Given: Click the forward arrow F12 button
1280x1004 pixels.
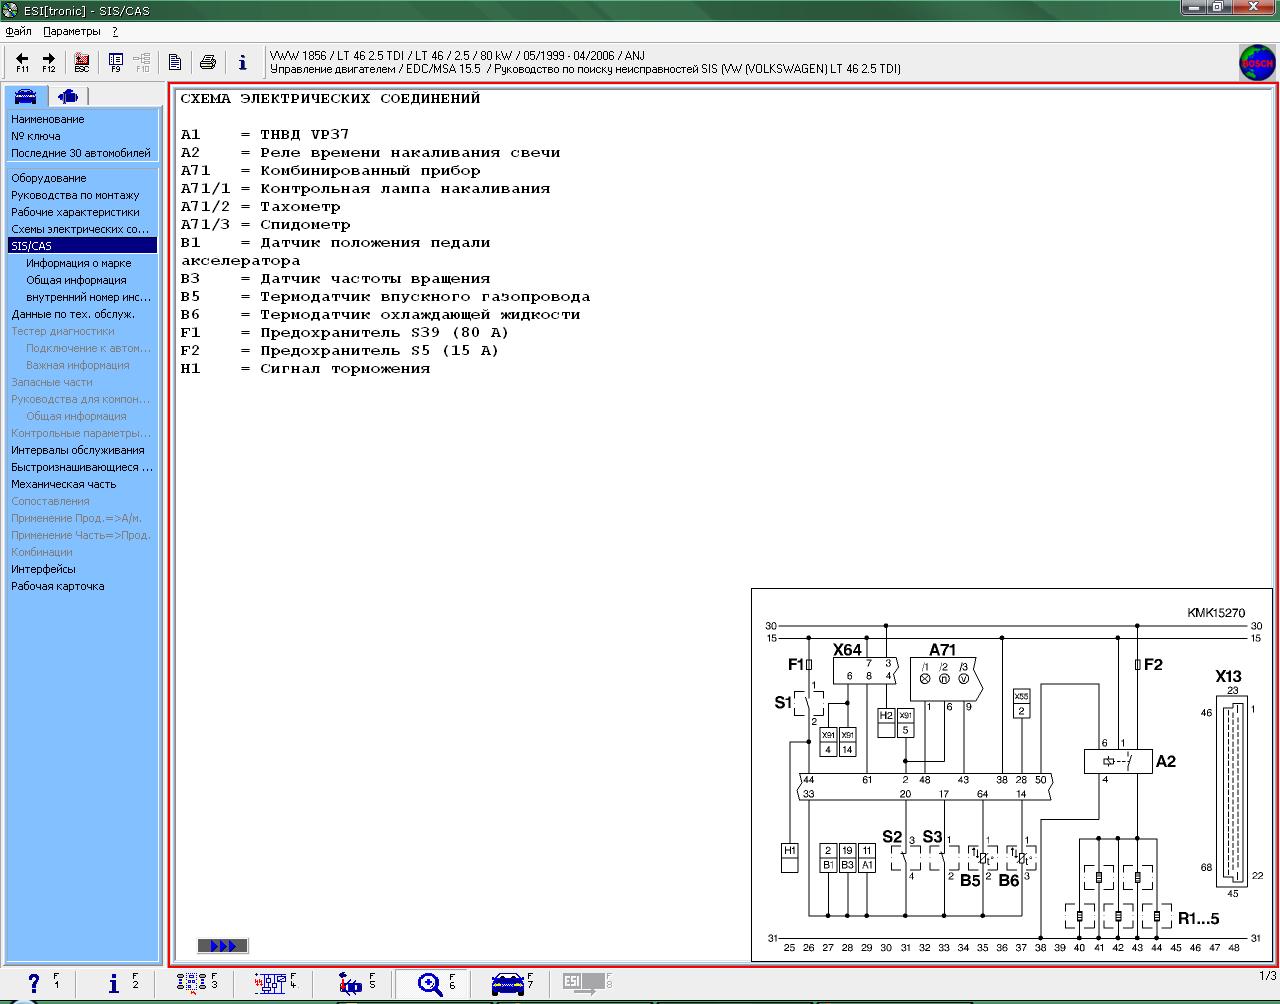Looking at the screenshot, I should click(x=48, y=62).
